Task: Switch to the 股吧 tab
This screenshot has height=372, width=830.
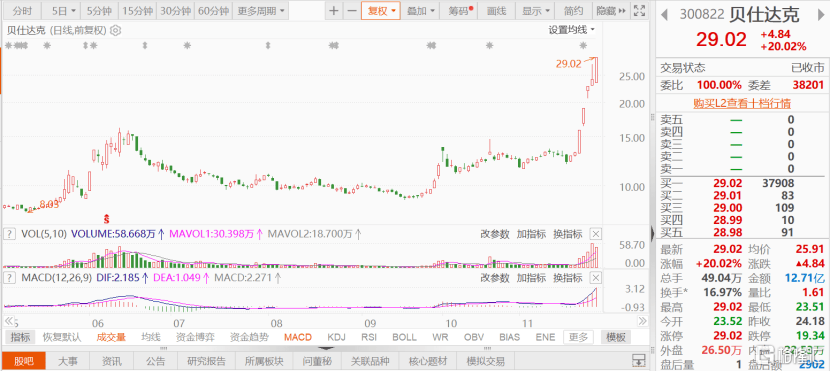Action: click(23, 361)
